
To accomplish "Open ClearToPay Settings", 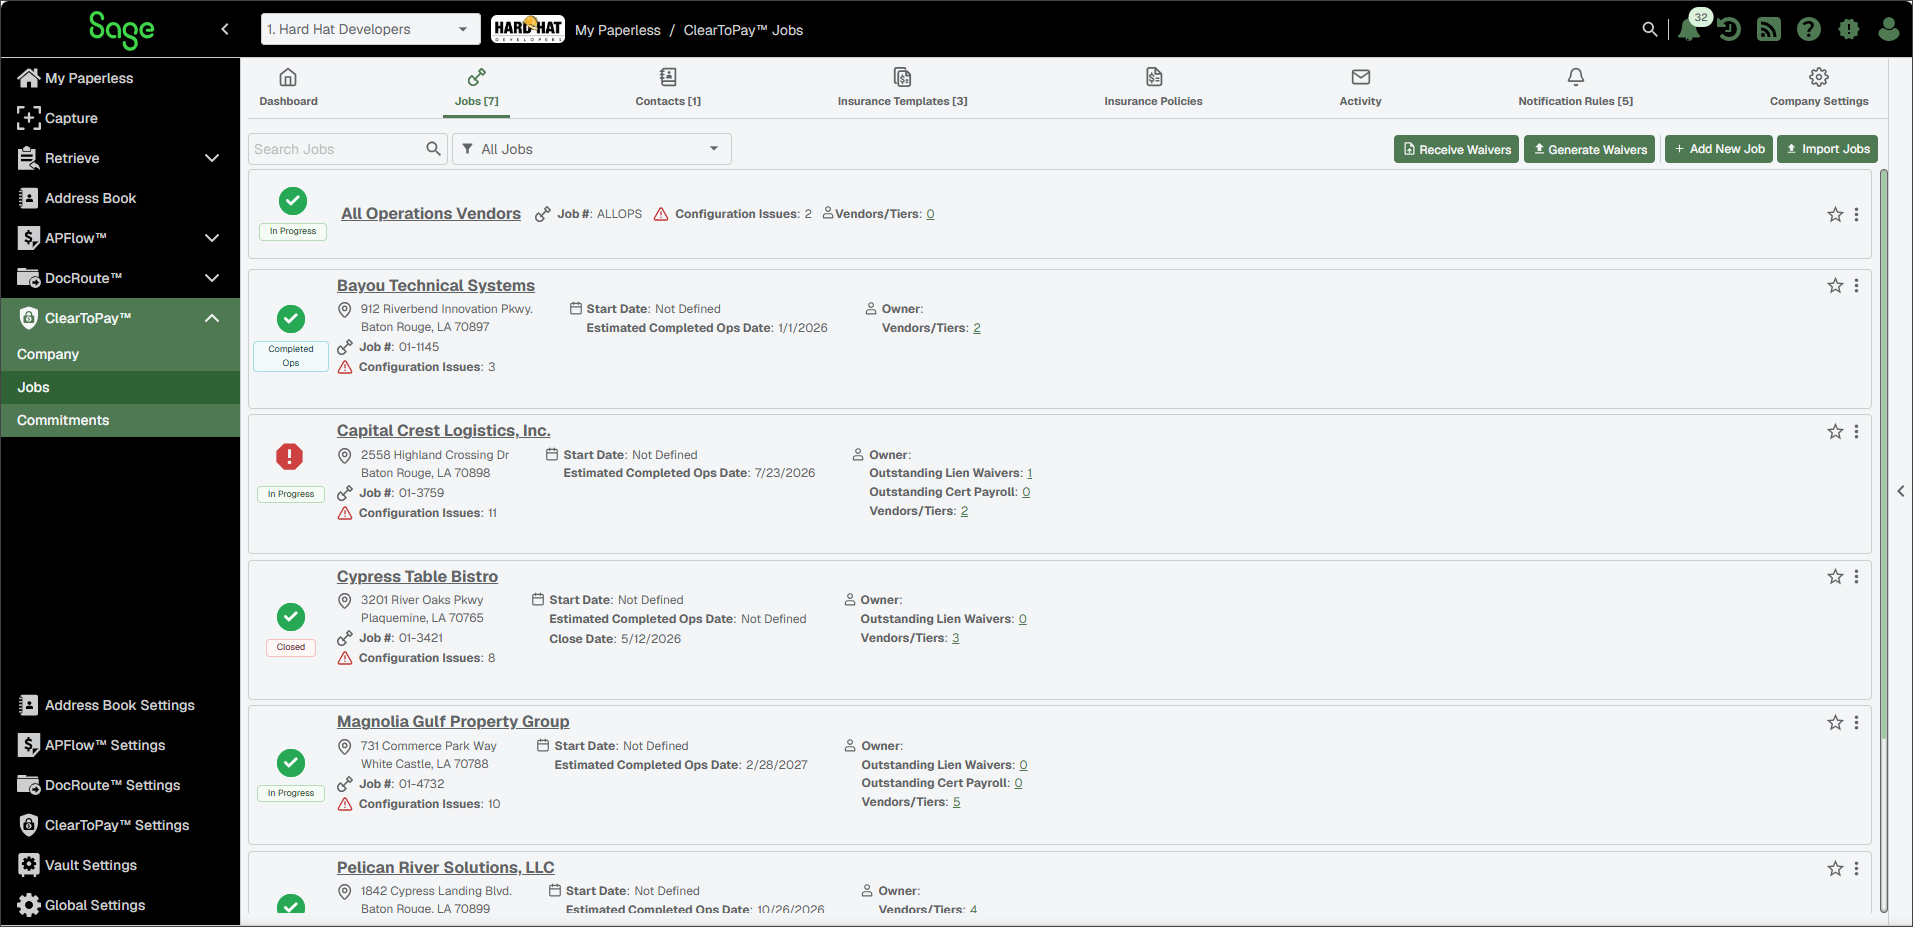I will pyautogui.click(x=120, y=825).
